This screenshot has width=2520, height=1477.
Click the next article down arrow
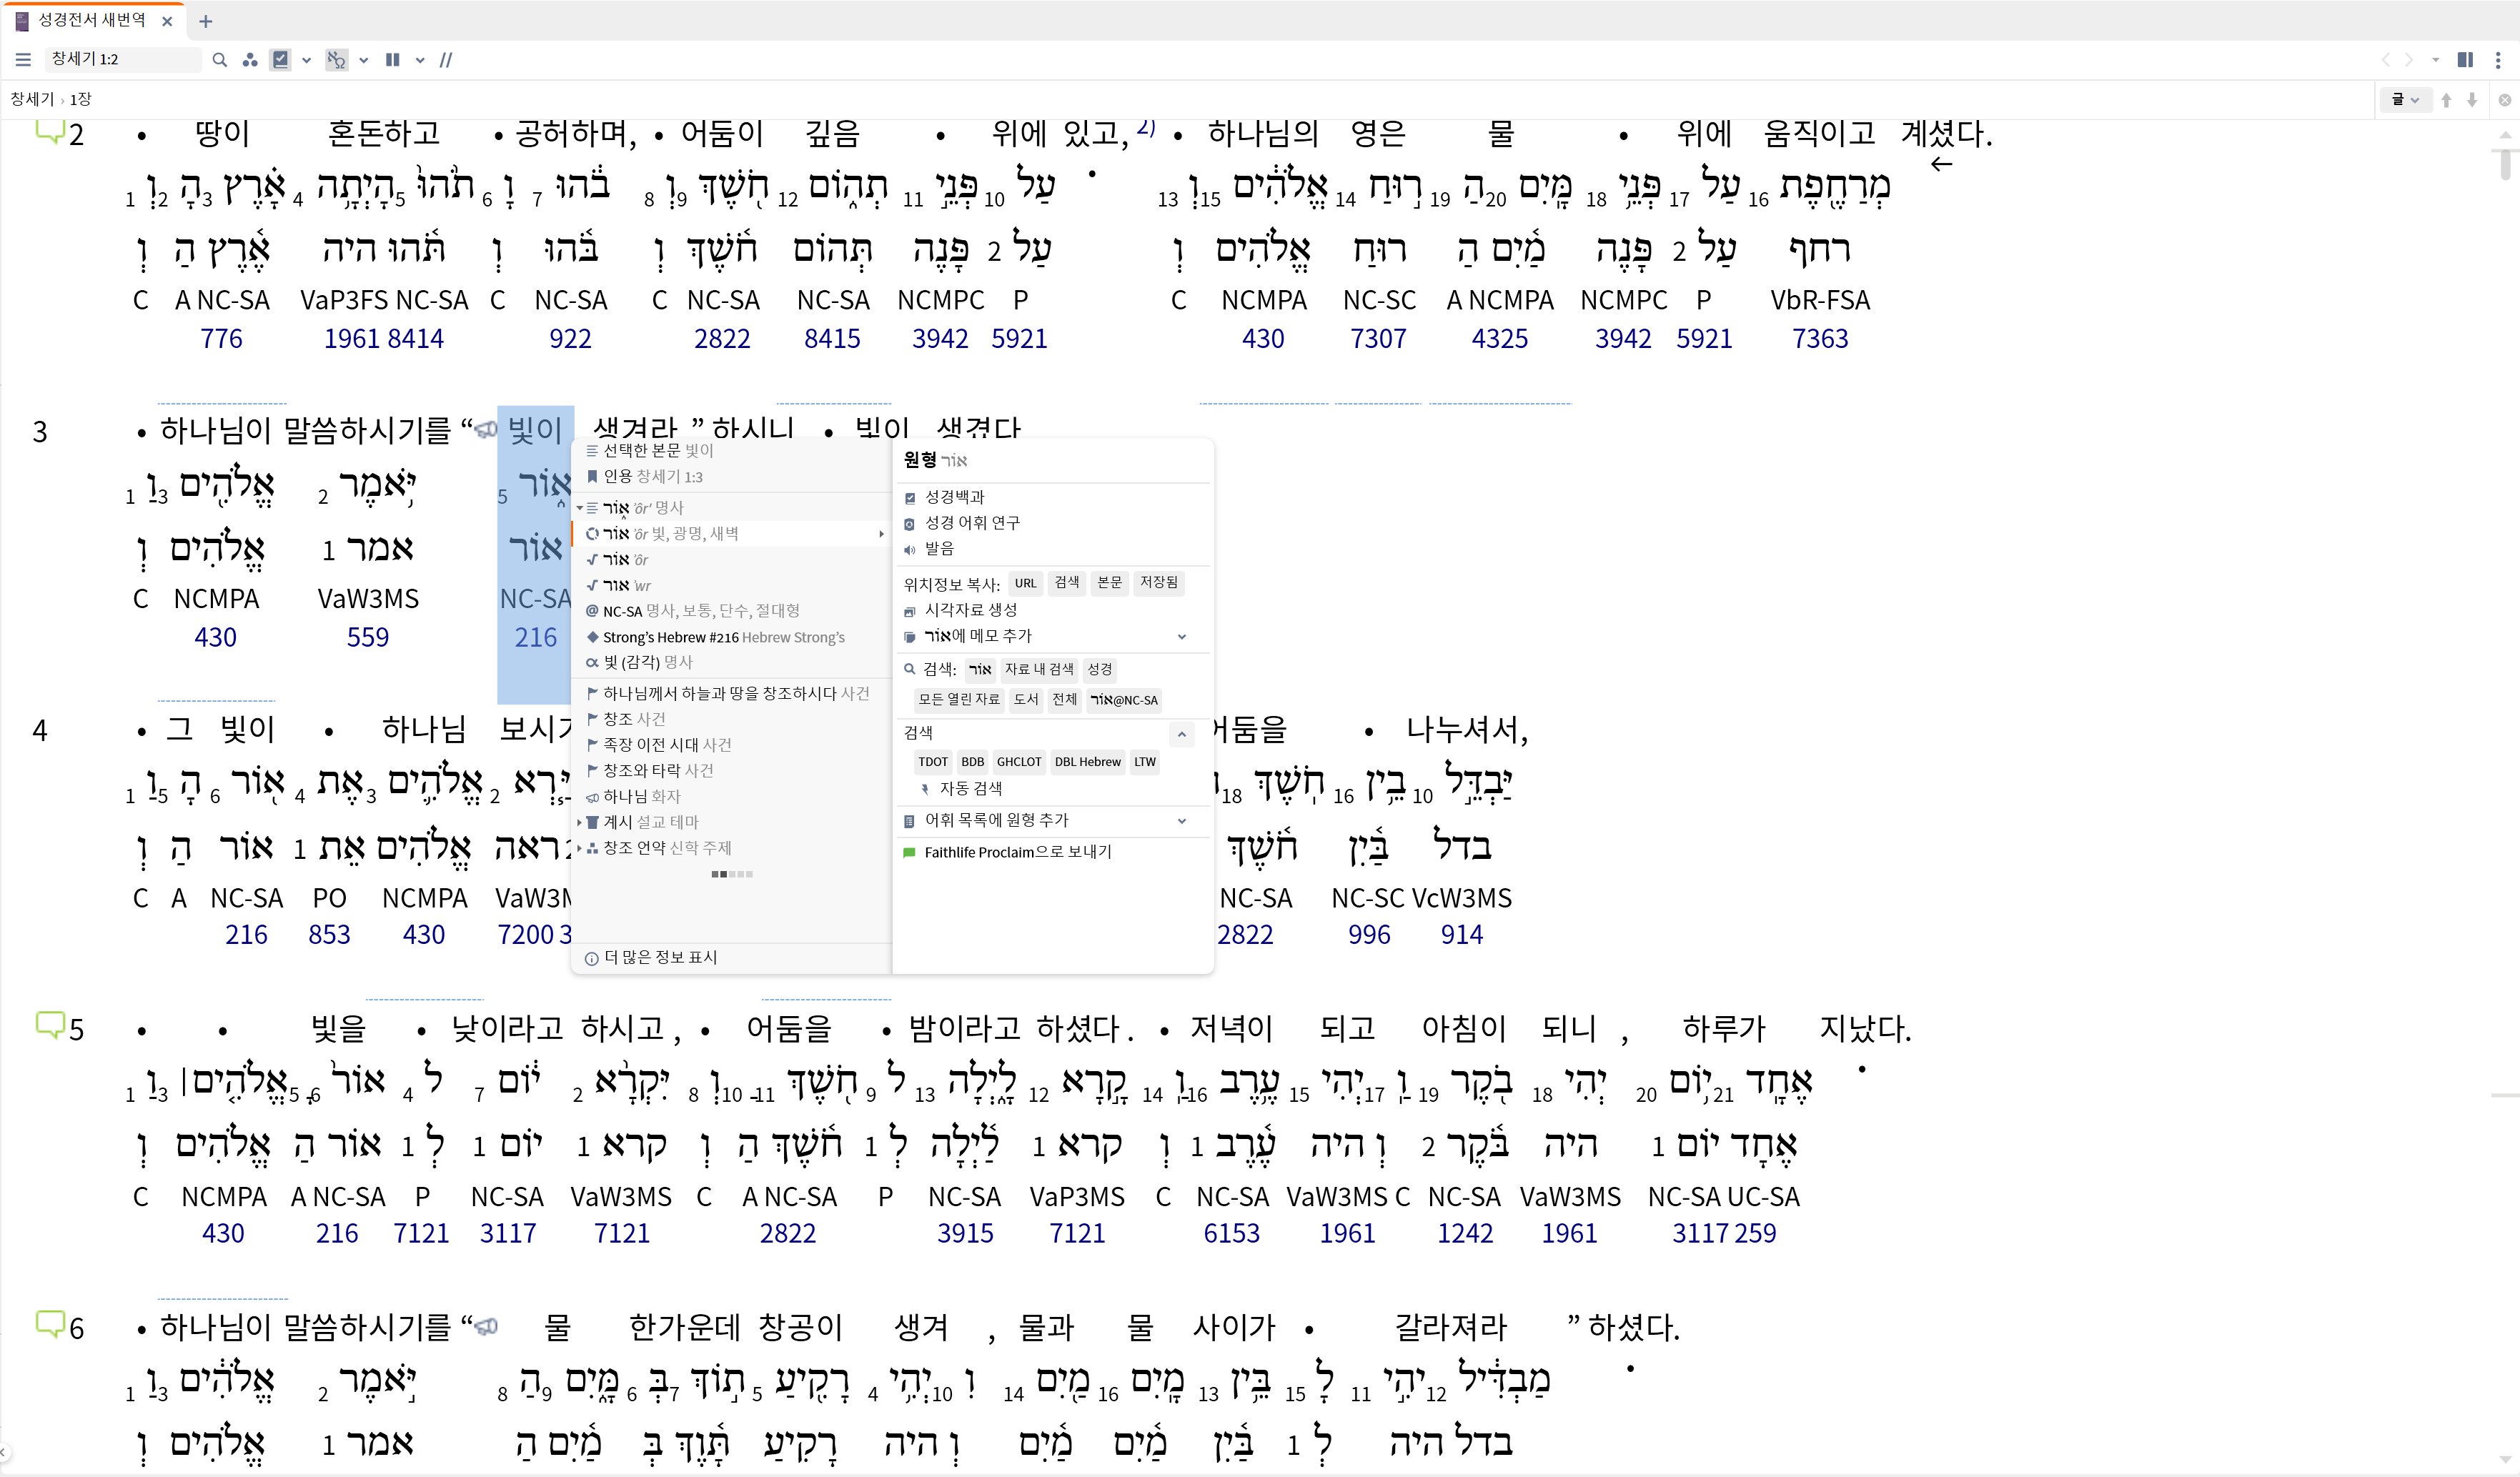(x=2472, y=100)
